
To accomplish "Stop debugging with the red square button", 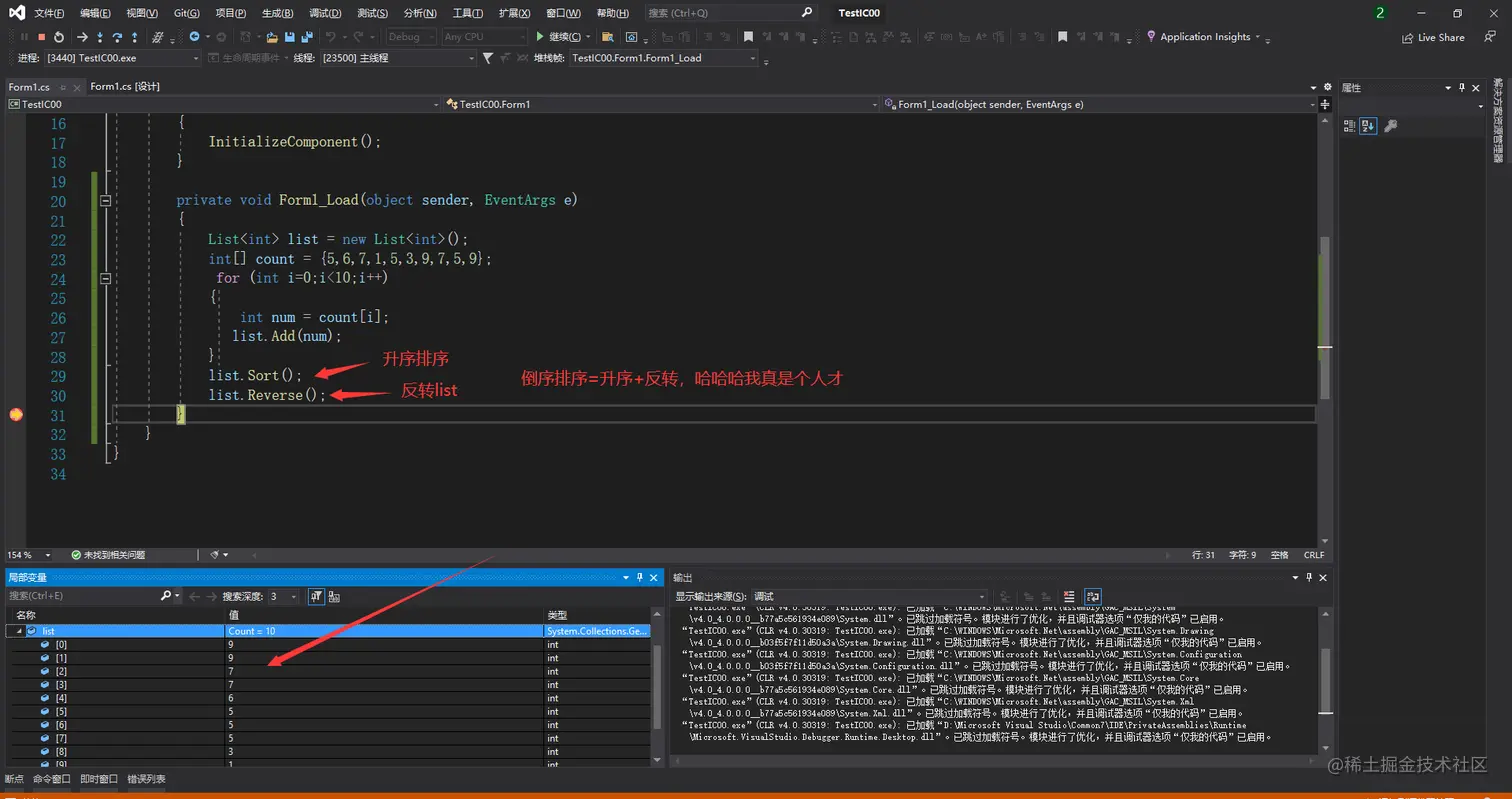I will pyautogui.click(x=41, y=37).
